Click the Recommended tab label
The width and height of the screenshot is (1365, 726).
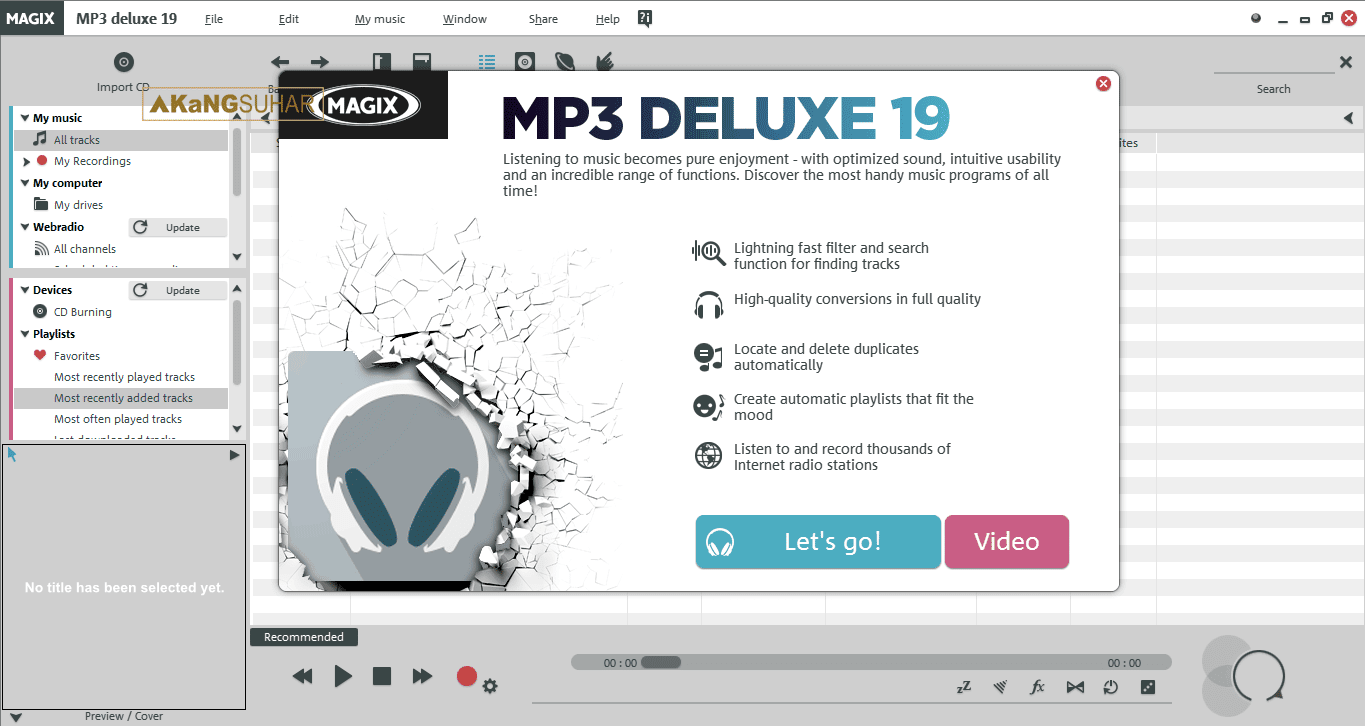(x=304, y=637)
